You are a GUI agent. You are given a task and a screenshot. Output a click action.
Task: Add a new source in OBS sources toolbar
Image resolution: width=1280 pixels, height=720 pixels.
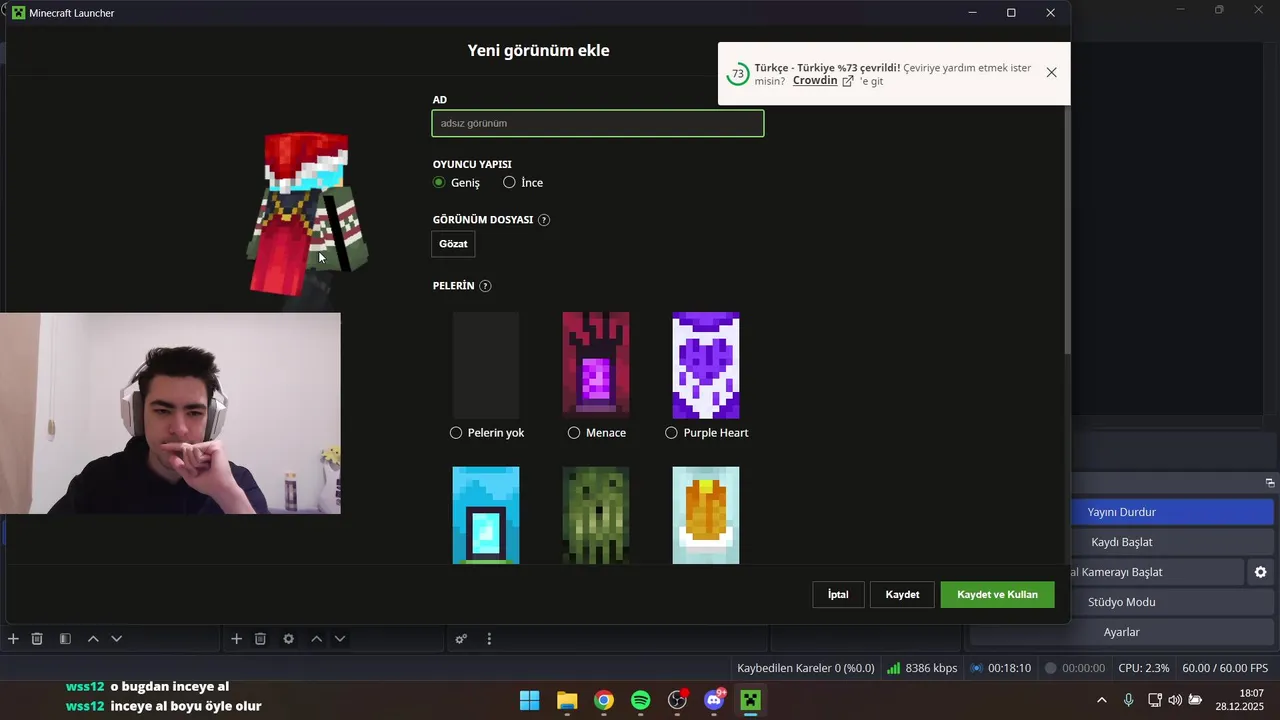[x=236, y=639]
